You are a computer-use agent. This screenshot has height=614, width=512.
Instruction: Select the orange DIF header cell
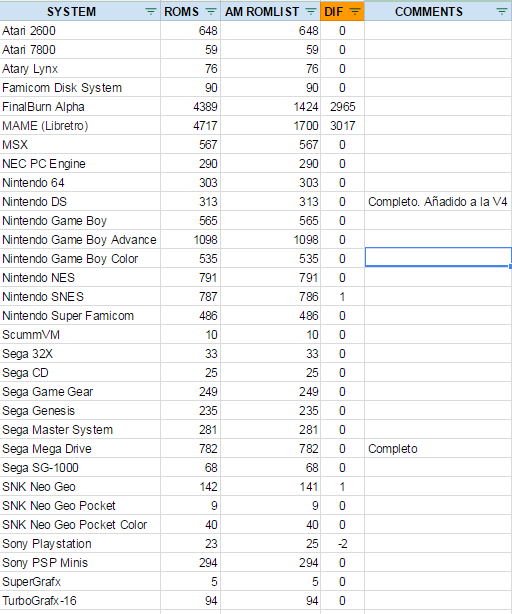pos(343,11)
